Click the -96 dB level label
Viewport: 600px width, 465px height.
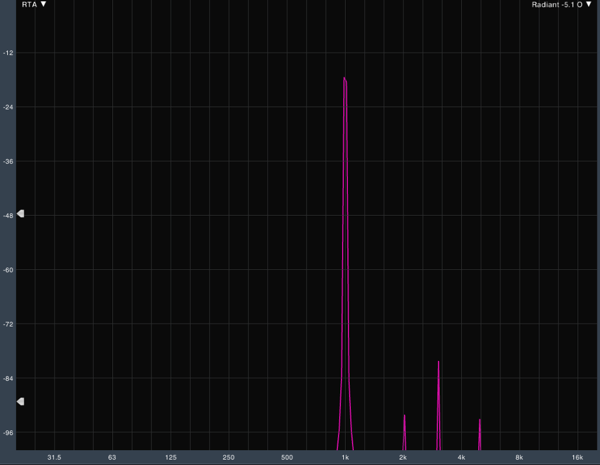pos(8,432)
